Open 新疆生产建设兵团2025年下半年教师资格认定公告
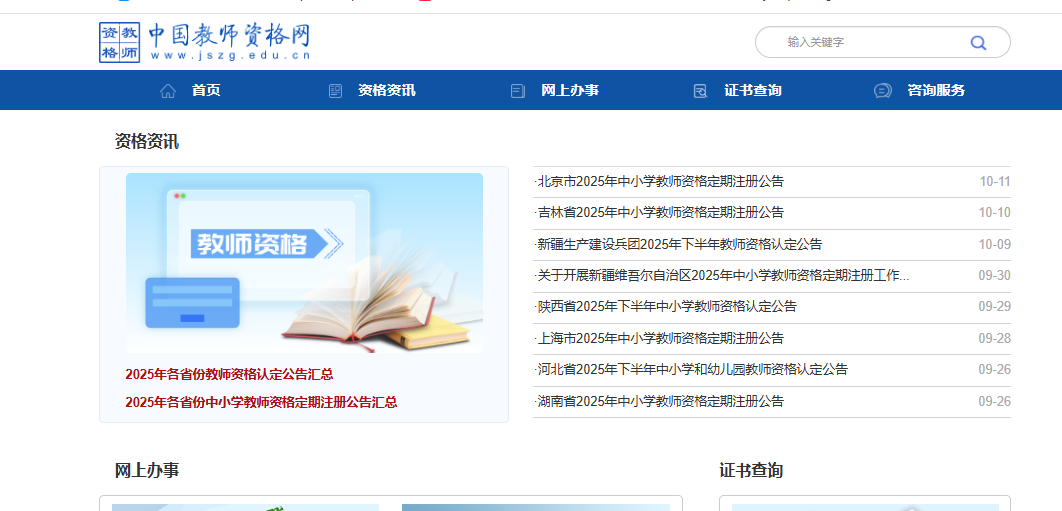 (679, 244)
